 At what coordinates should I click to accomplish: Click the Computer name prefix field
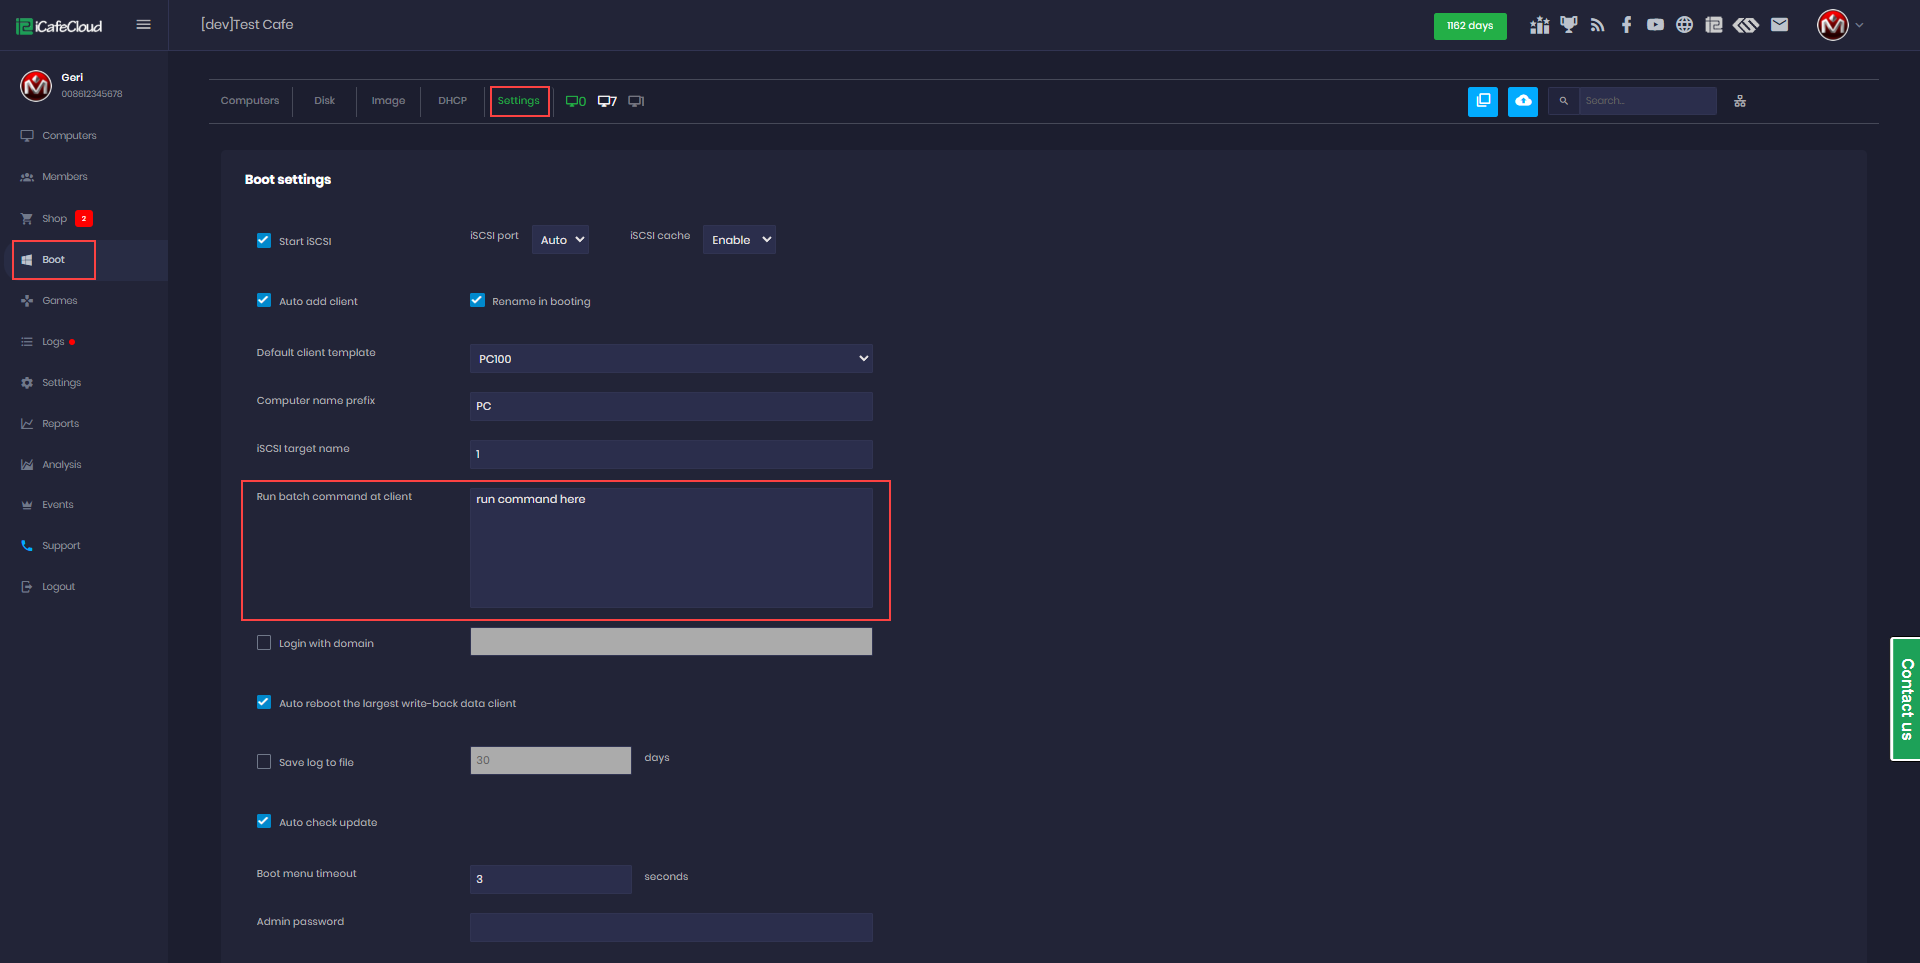pos(671,407)
